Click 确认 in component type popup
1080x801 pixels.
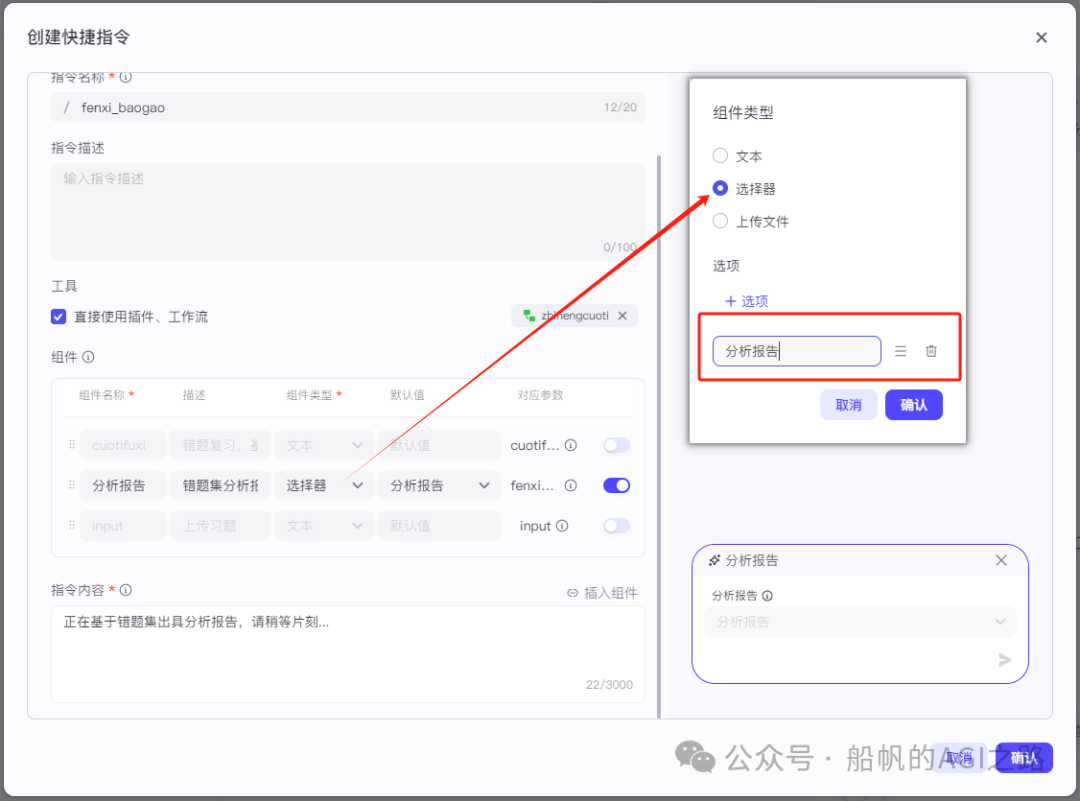coord(914,405)
